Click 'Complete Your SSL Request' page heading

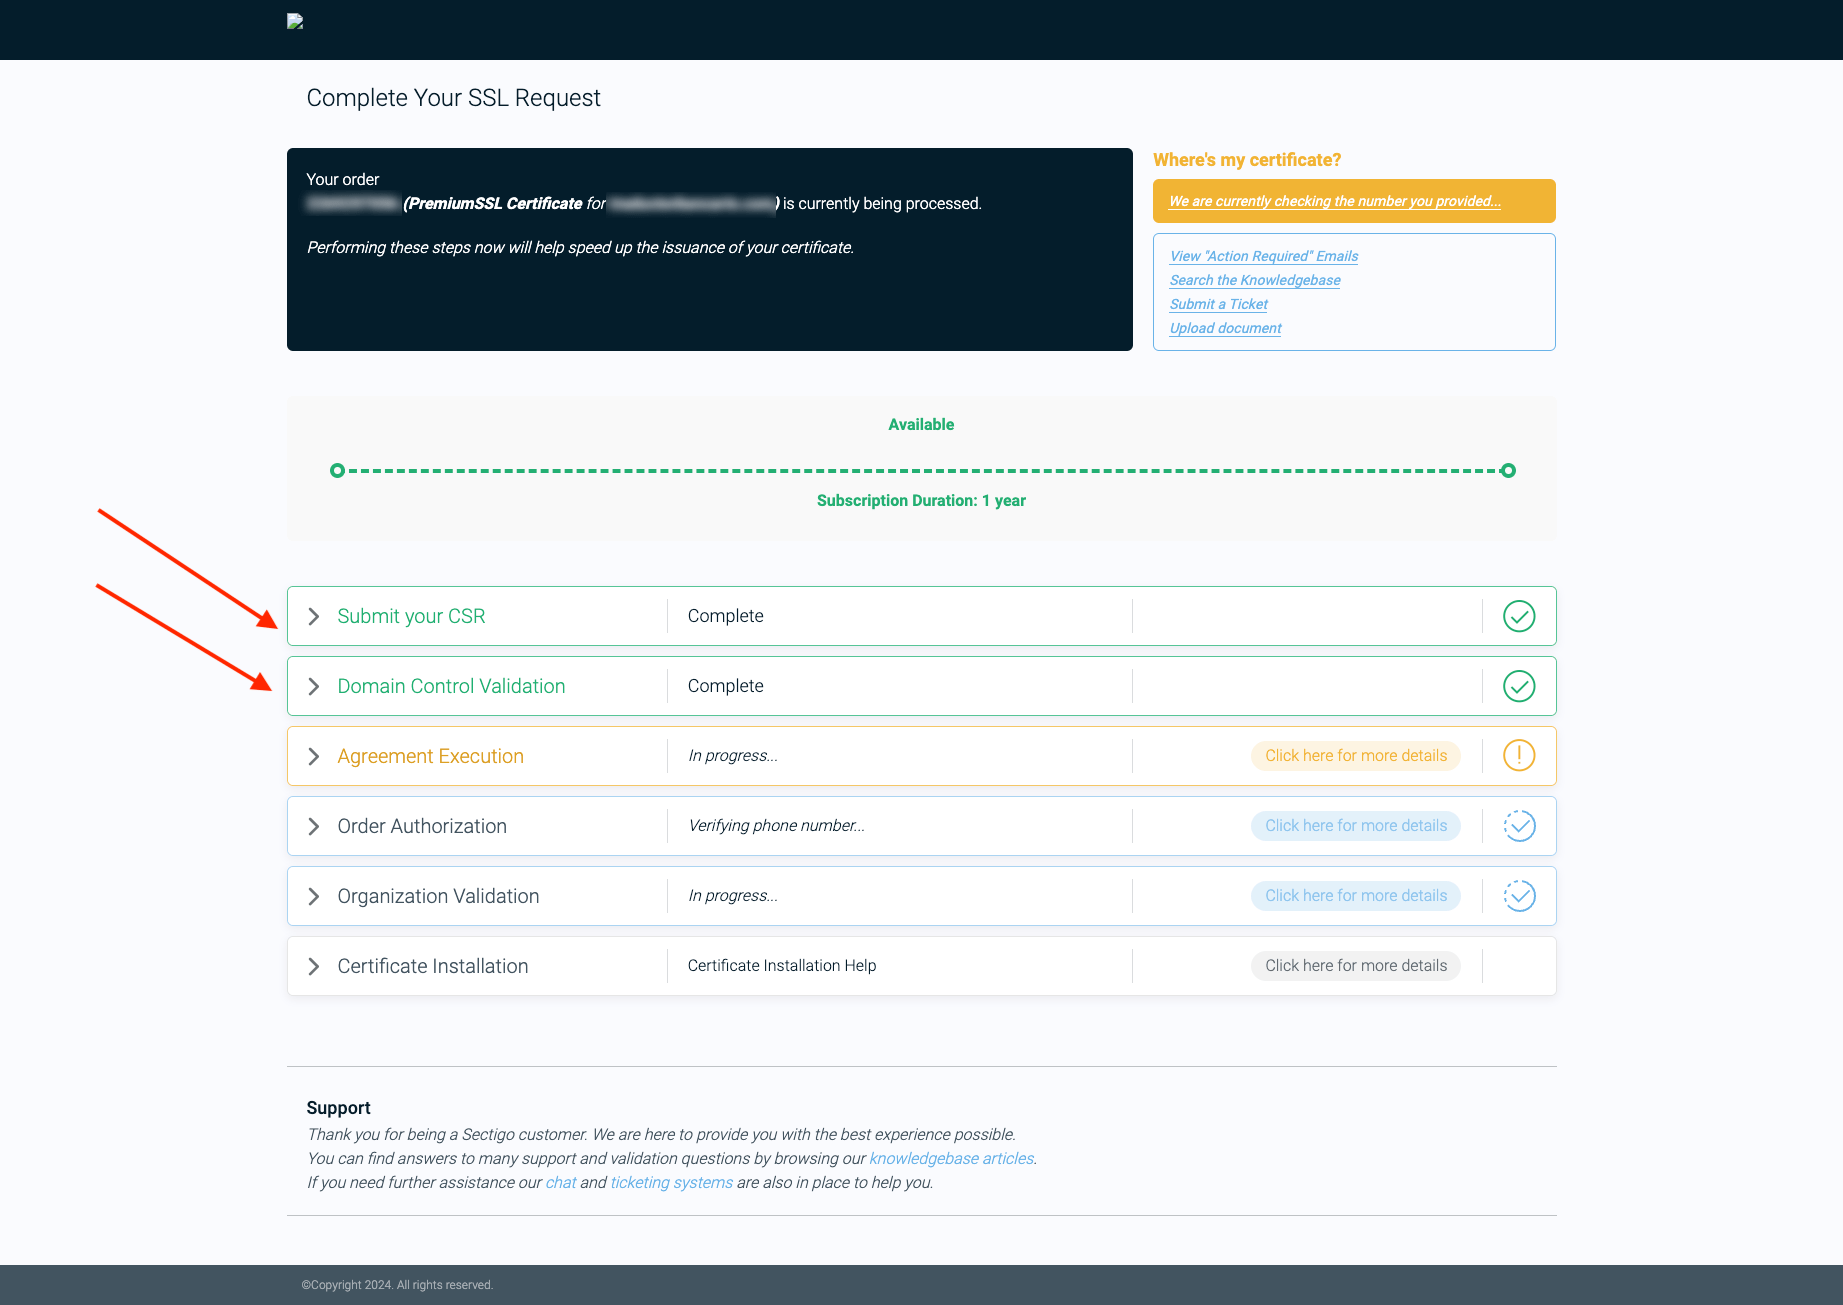click(x=453, y=98)
